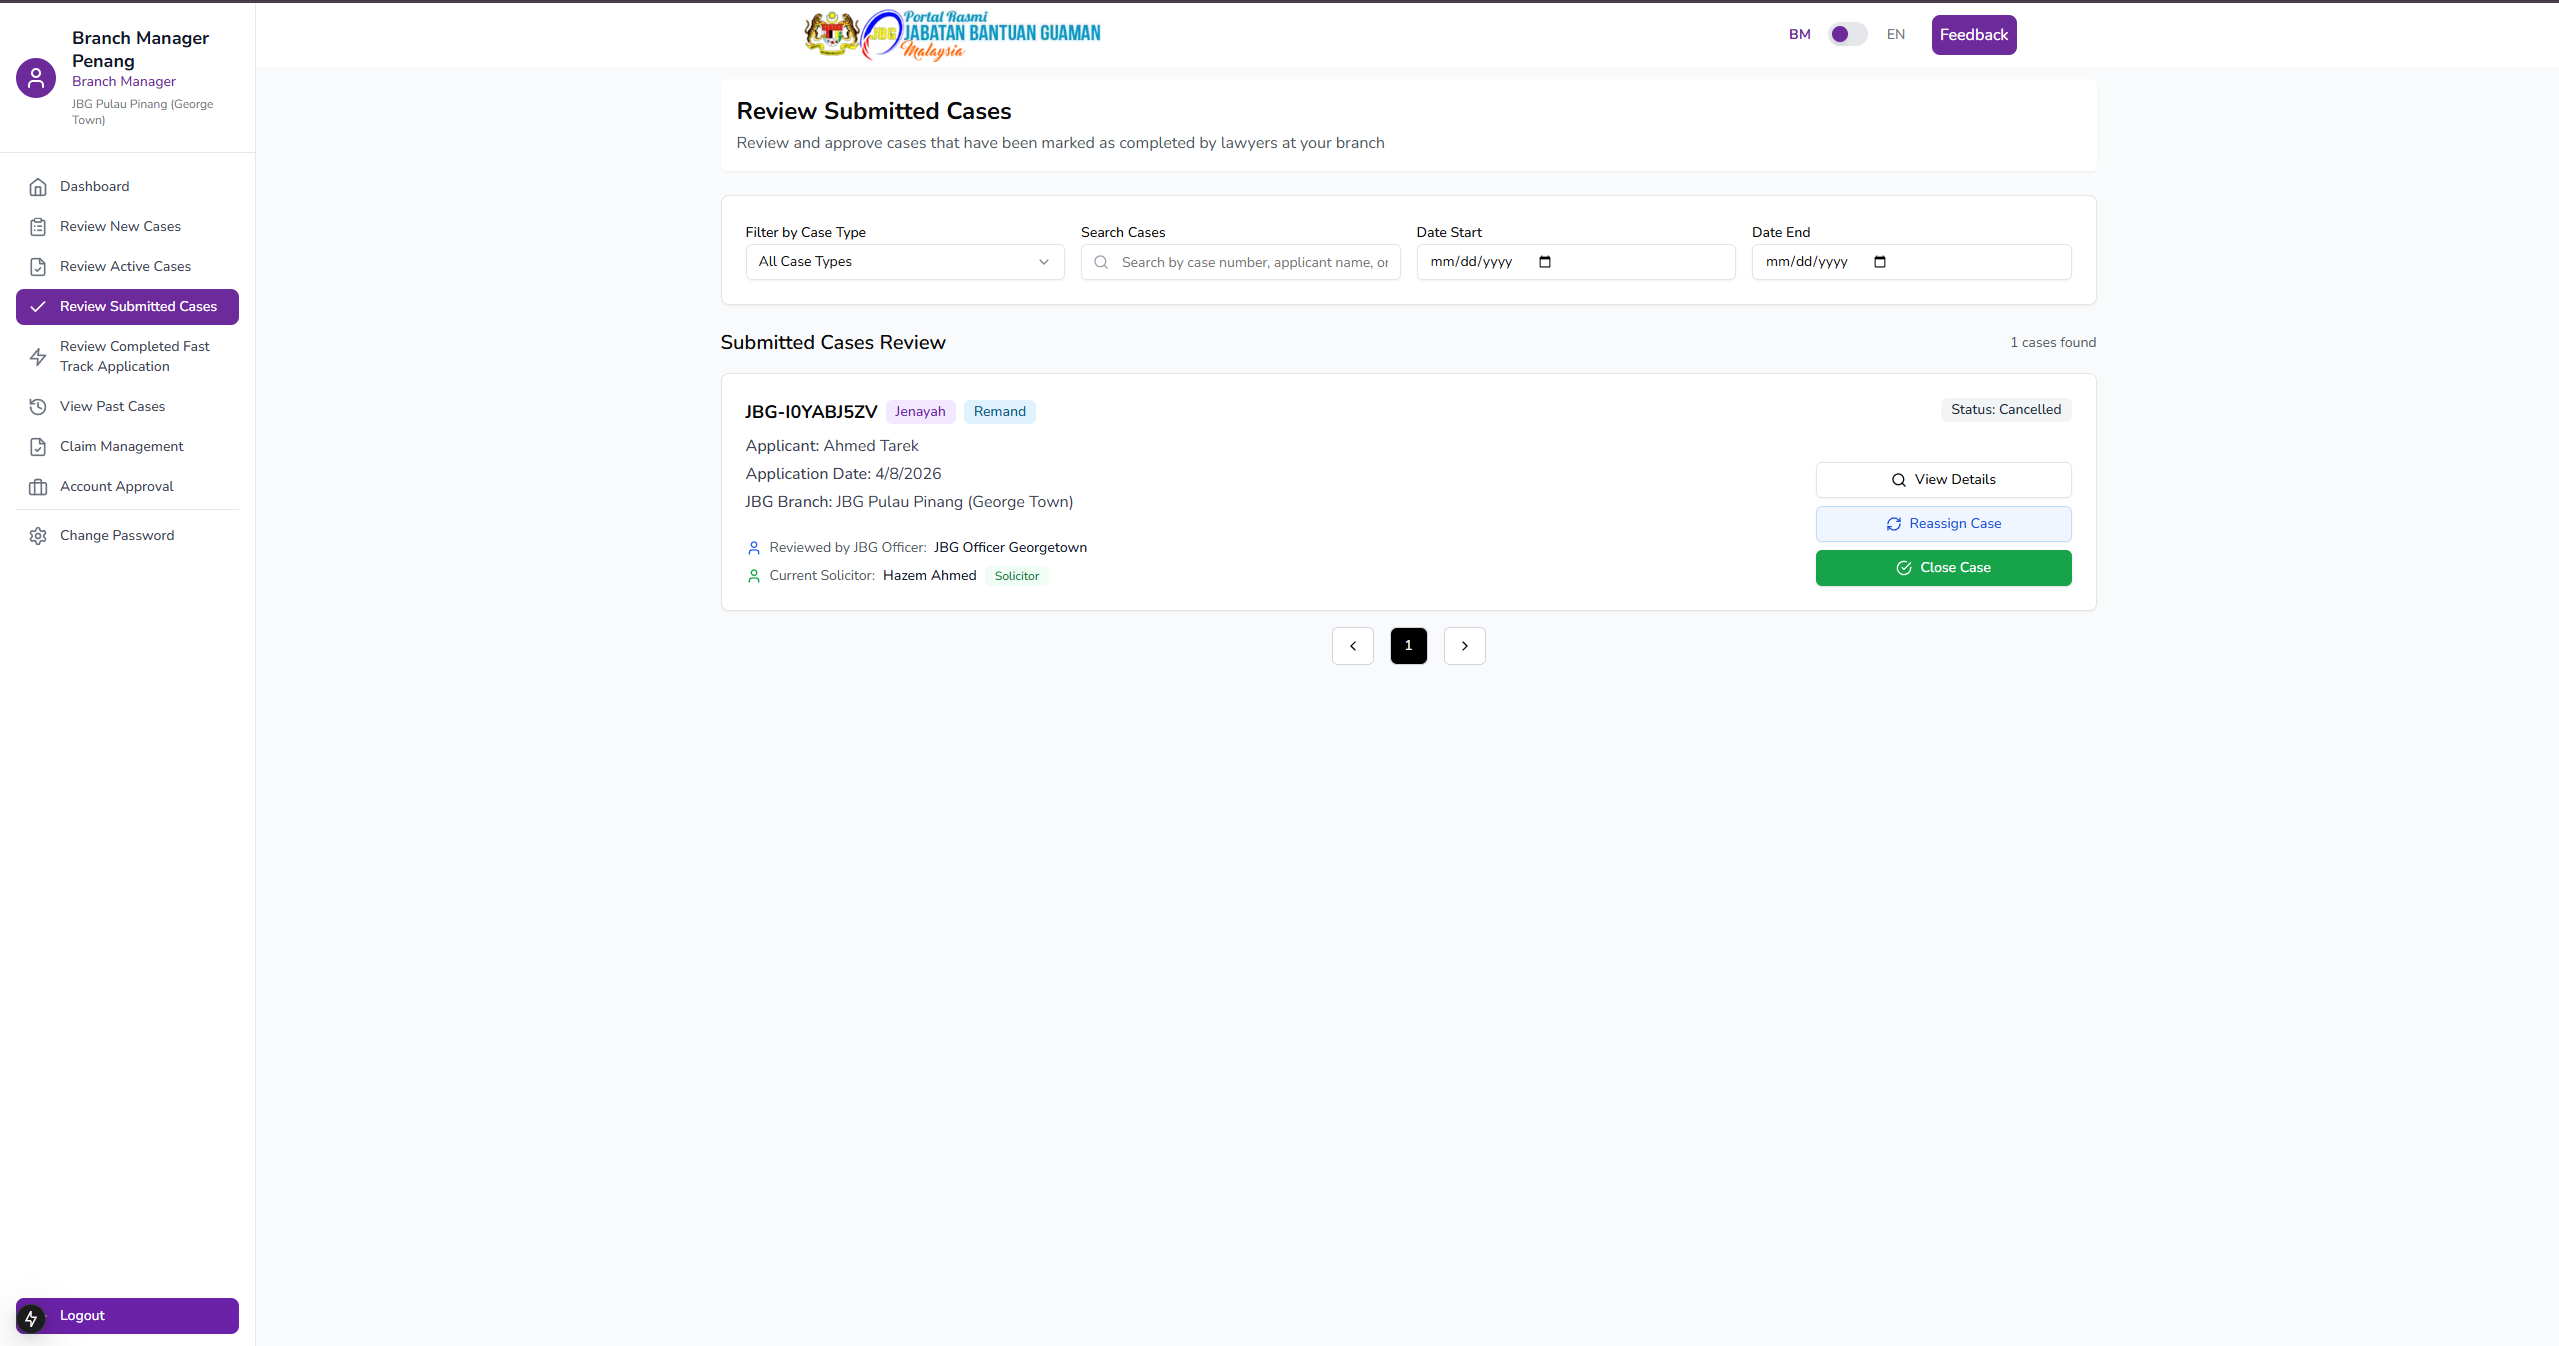Click the Review New Cases clipboard icon
This screenshot has height=1346, width=2559.
point(38,227)
